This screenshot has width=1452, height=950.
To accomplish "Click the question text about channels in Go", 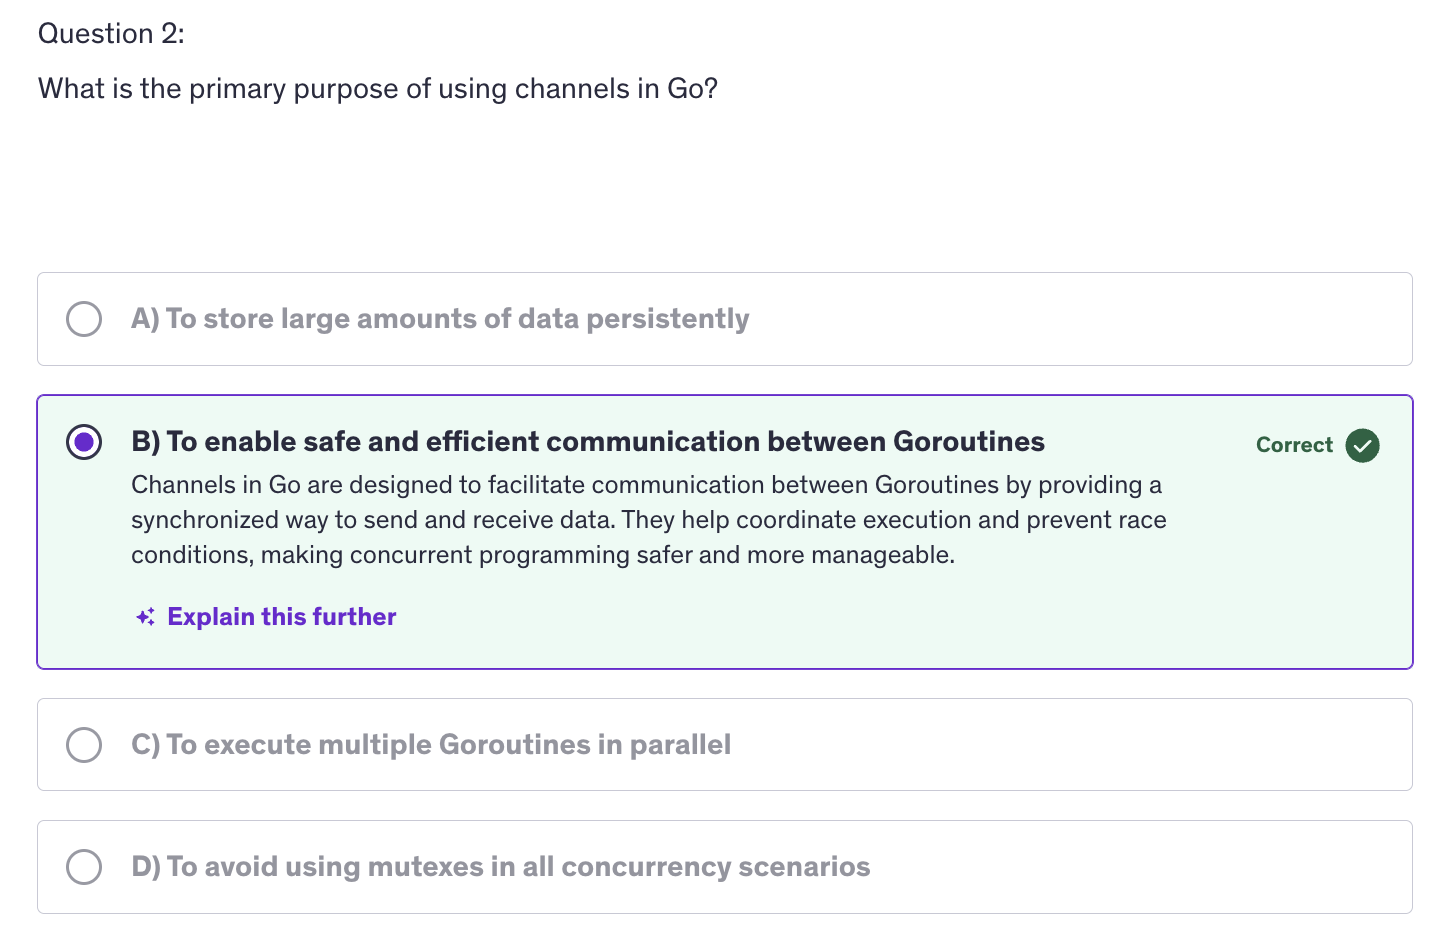I will (378, 89).
